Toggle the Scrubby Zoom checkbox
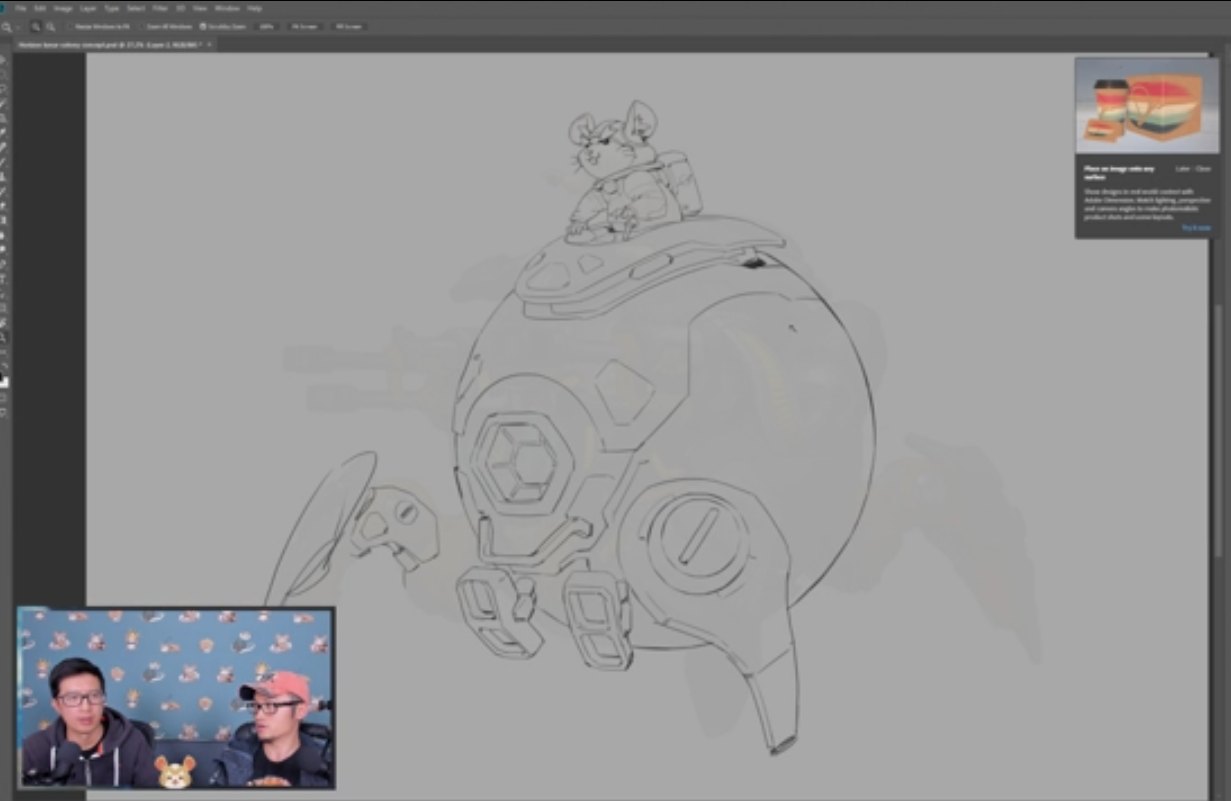This screenshot has height=801, width=1231. point(203,26)
